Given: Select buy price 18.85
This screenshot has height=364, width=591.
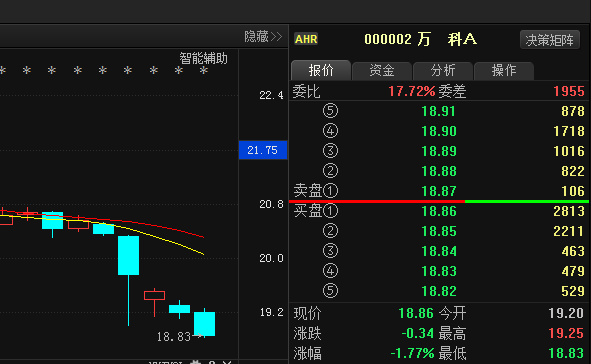Looking at the screenshot, I should [x=439, y=231].
